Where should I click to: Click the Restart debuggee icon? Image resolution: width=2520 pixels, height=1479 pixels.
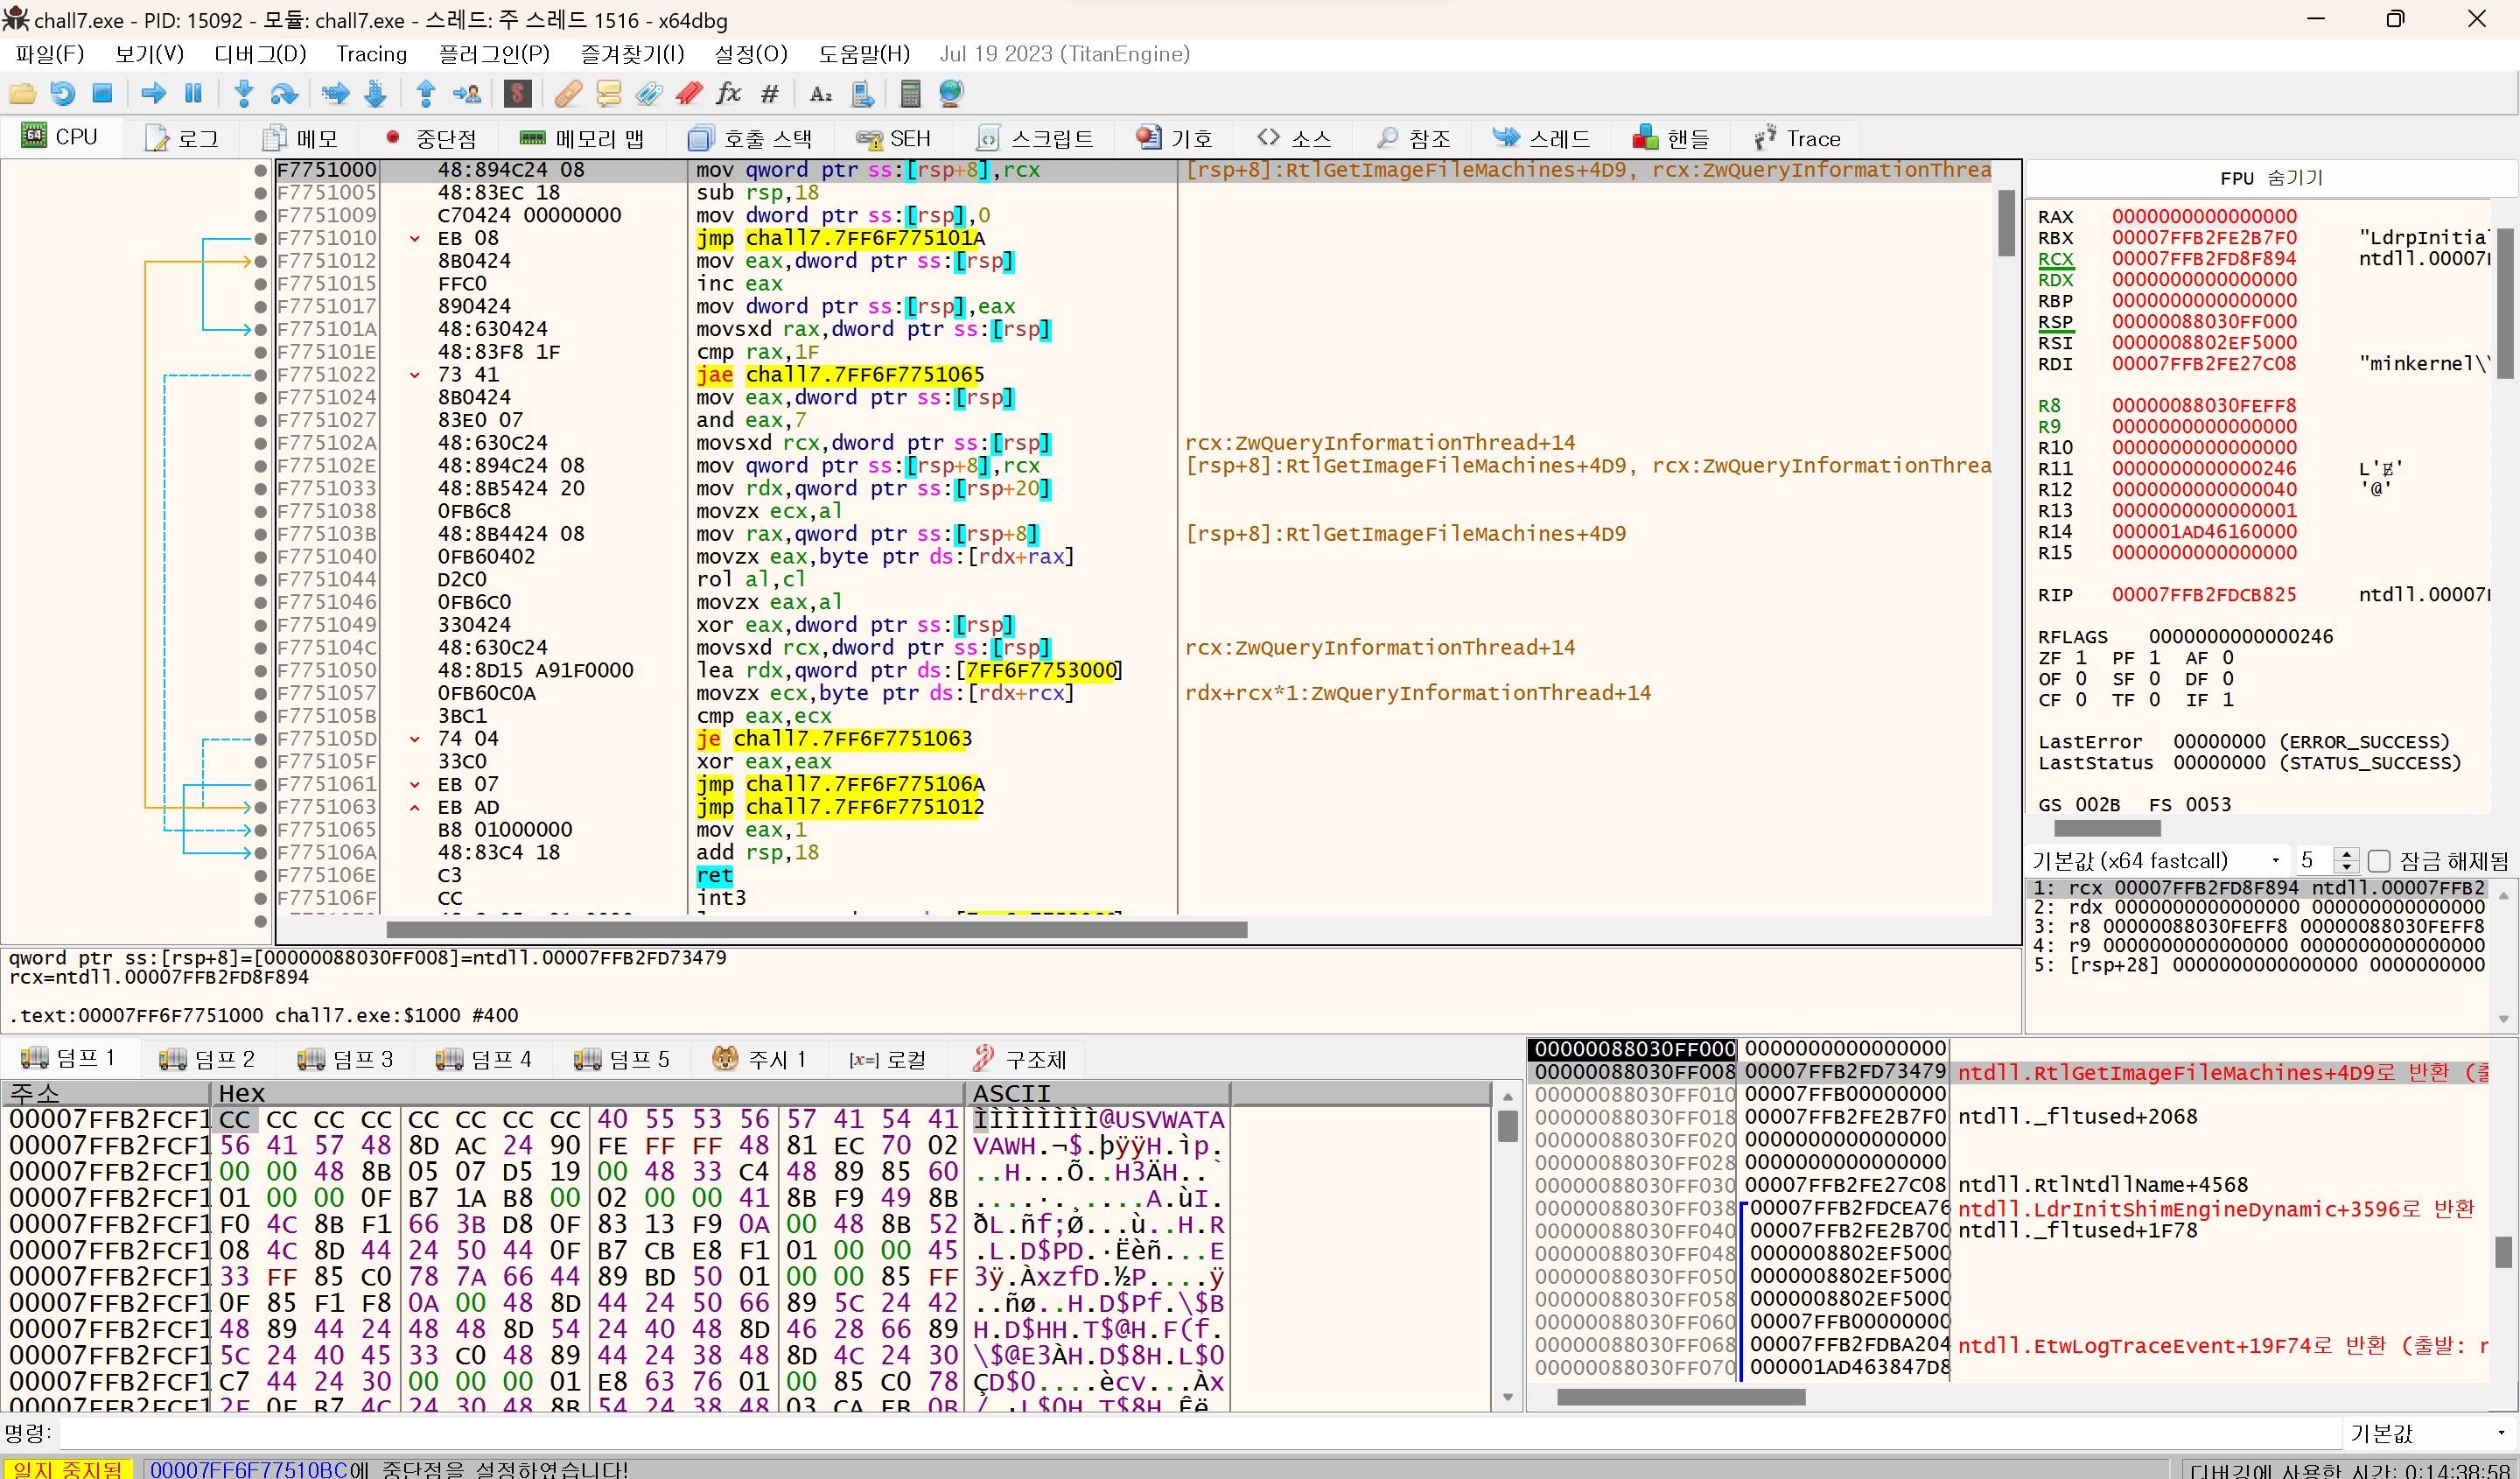point(62,94)
